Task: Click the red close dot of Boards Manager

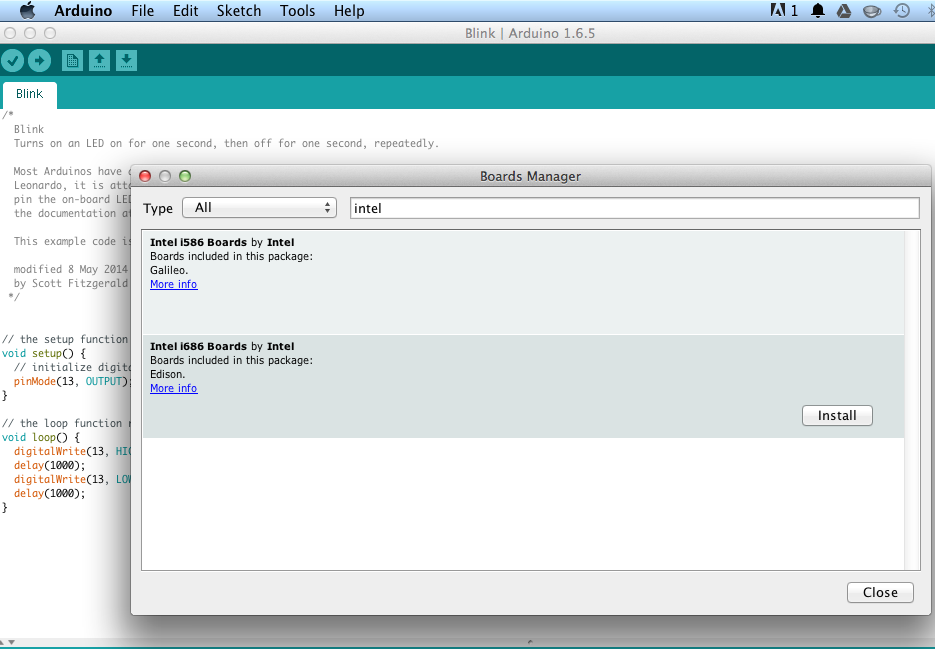Action: point(145,176)
